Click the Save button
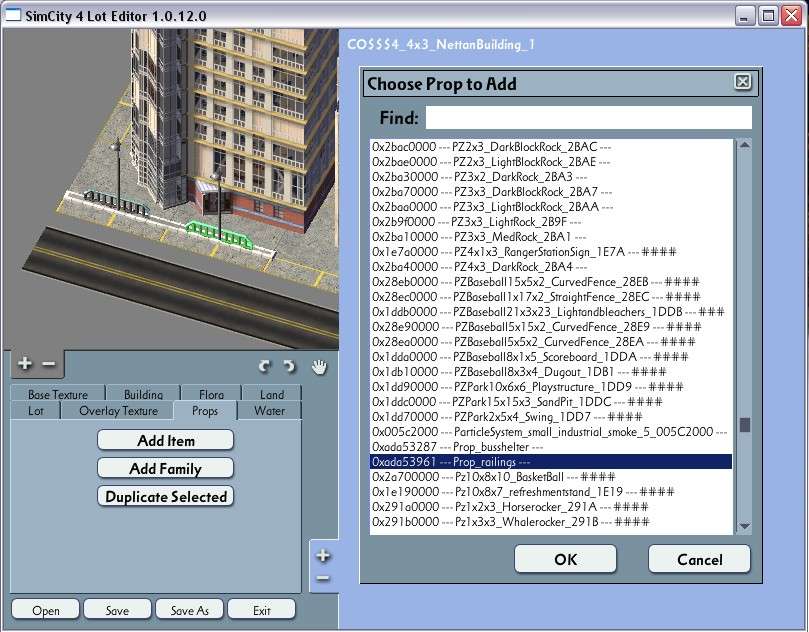The height and width of the screenshot is (632, 809). pyautogui.click(x=117, y=610)
